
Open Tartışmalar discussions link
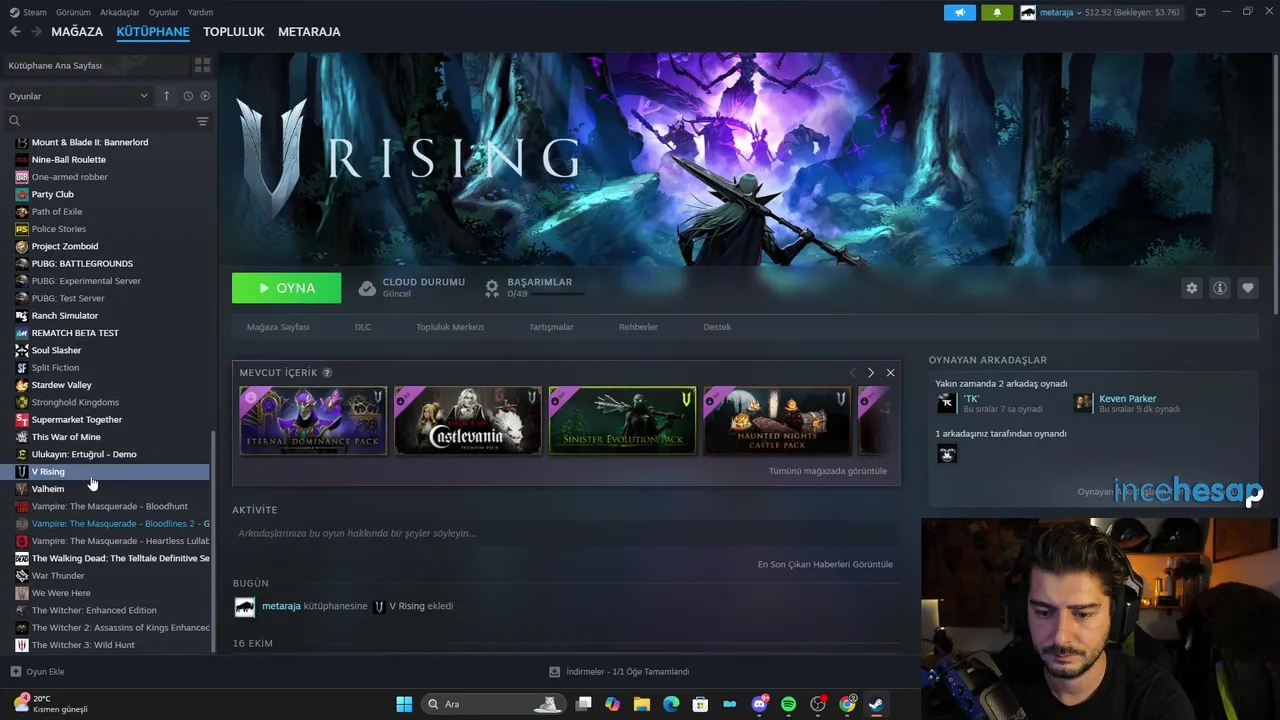(x=551, y=327)
